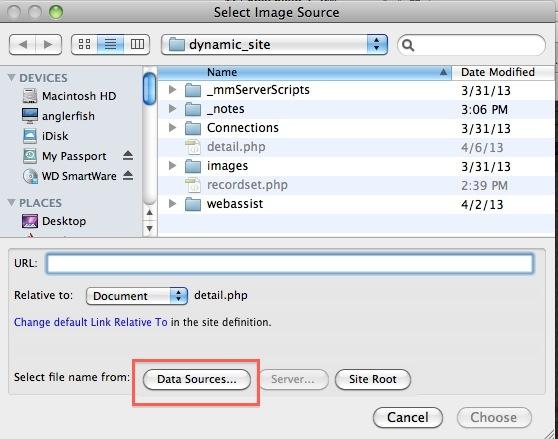Image resolution: width=558 pixels, height=439 pixels.
Task: Open the Change default Link Relative To link
Action: click(x=90, y=322)
